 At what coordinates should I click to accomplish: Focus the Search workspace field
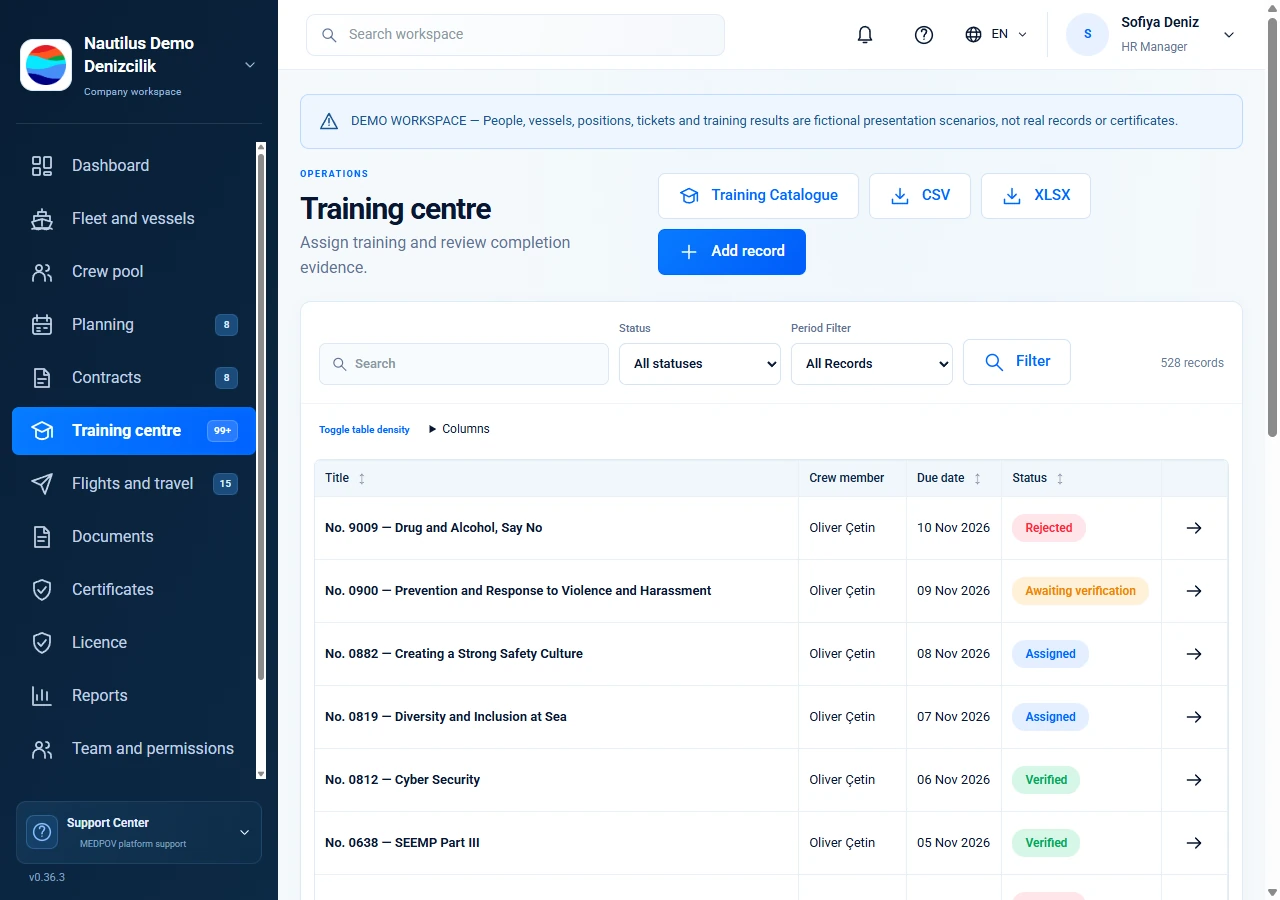tap(515, 35)
